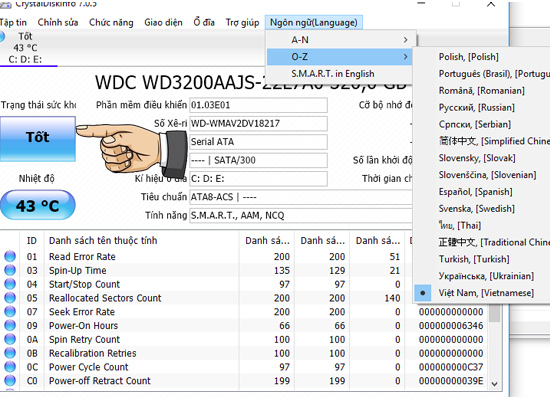Click status icon for Spin-Up Time
The image size is (550, 400).
pyautogui.click(x=10, y=270)
